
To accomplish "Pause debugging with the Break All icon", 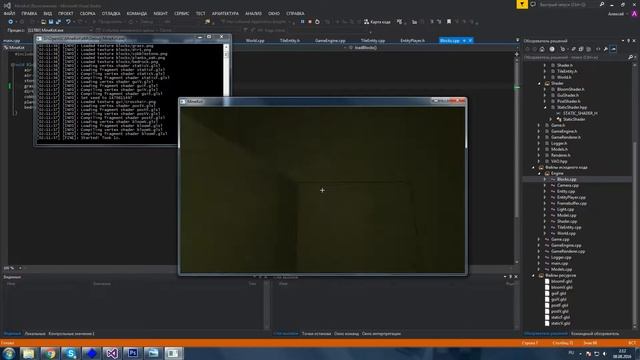I will pos(302,22).
